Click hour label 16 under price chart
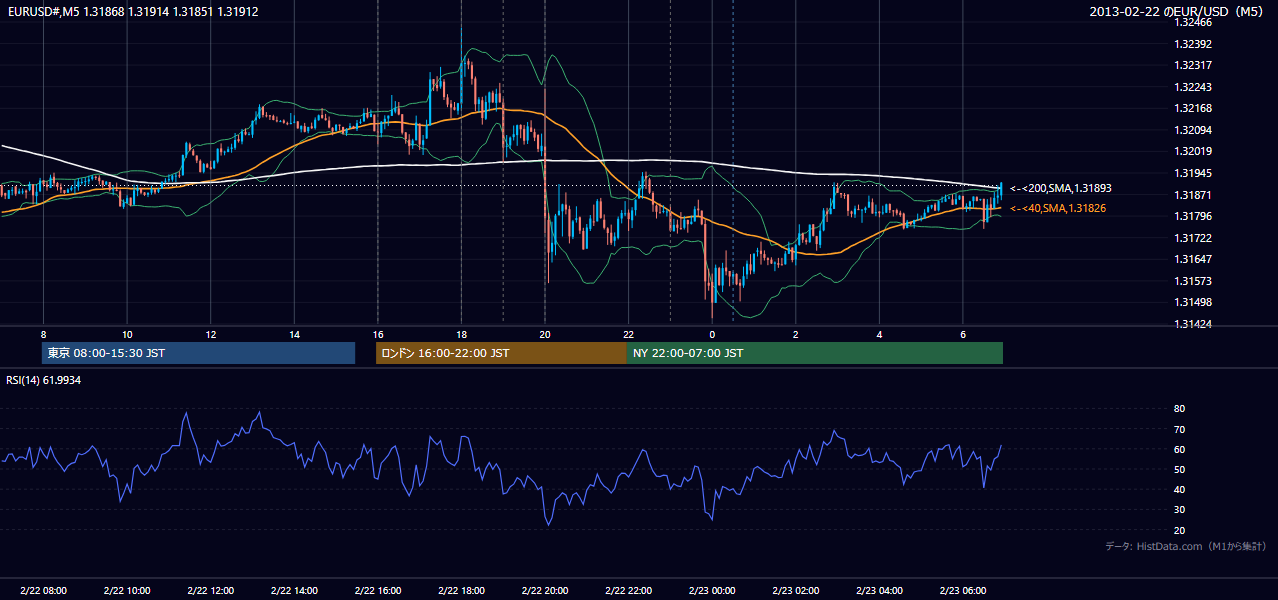Image resolution: width=1278 pixels, height=600 pixels. [377, 334]
